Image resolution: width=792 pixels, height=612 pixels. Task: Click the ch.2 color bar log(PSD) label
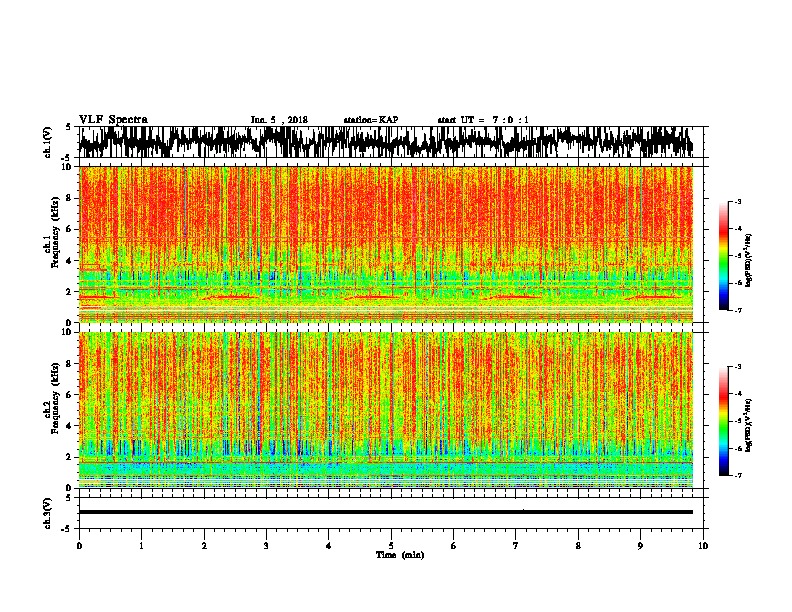(749, 425)
